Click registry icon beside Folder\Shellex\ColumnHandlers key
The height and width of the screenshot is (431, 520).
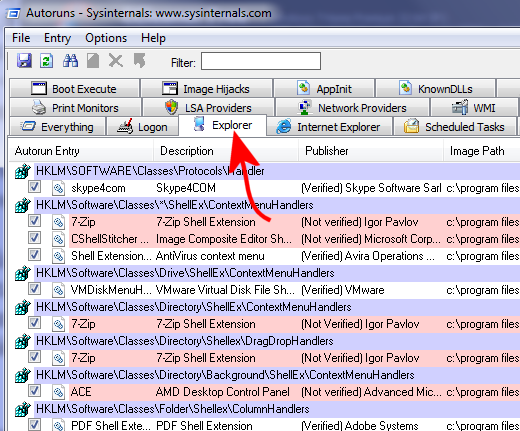pyautogui.click(x=23, y=409)
